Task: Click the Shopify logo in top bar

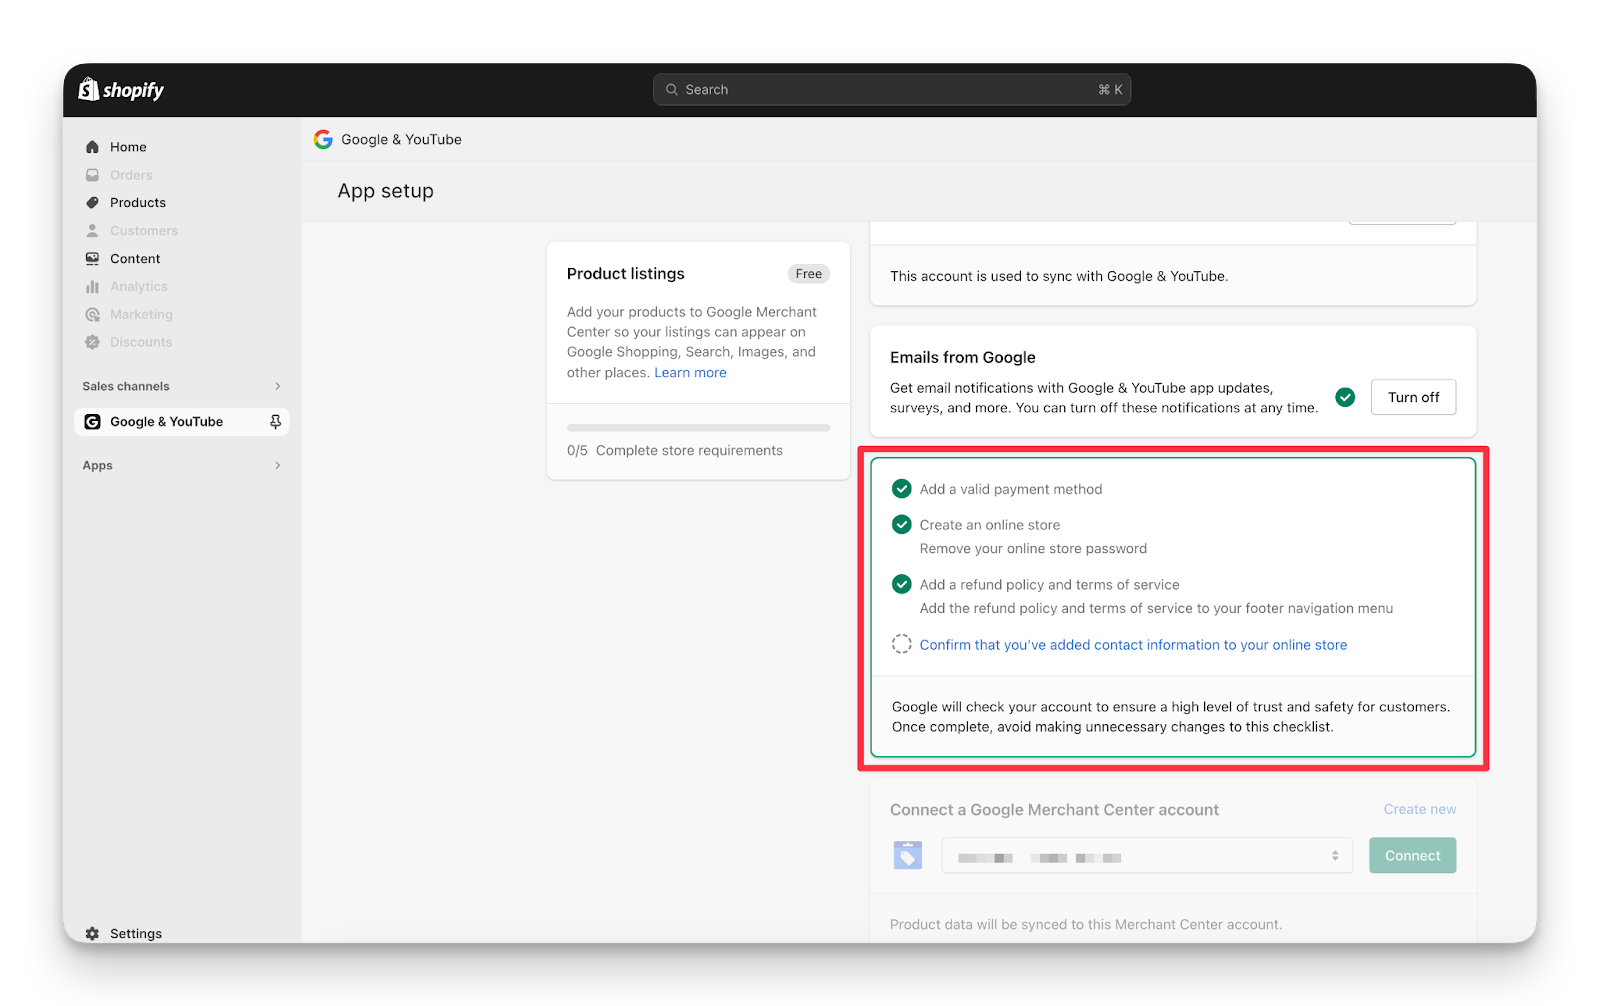Action: [121, 90]
